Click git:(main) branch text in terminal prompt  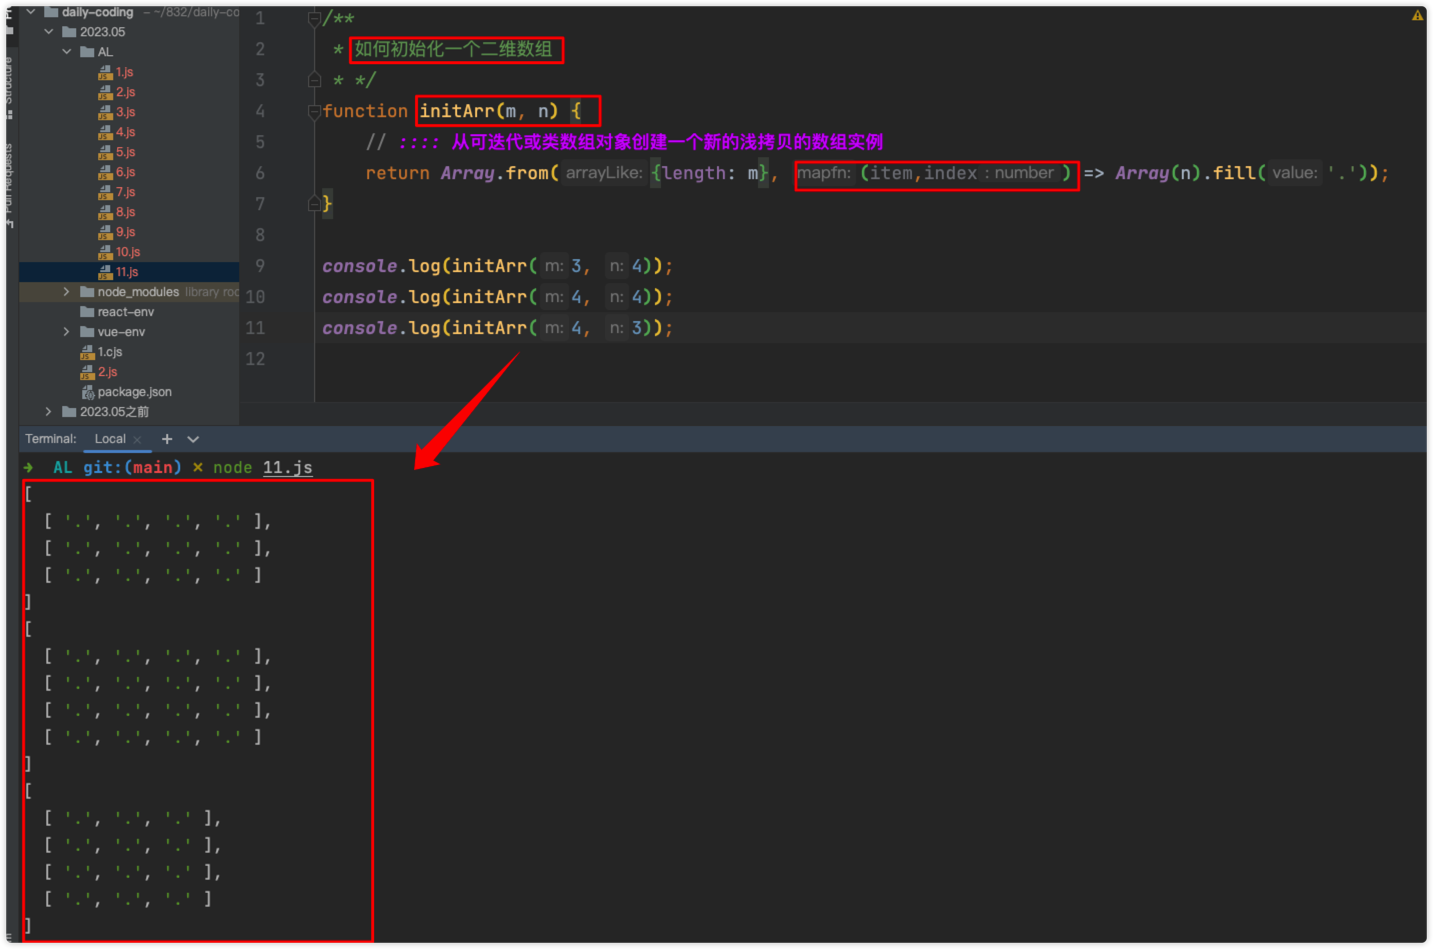pos(132,468)
